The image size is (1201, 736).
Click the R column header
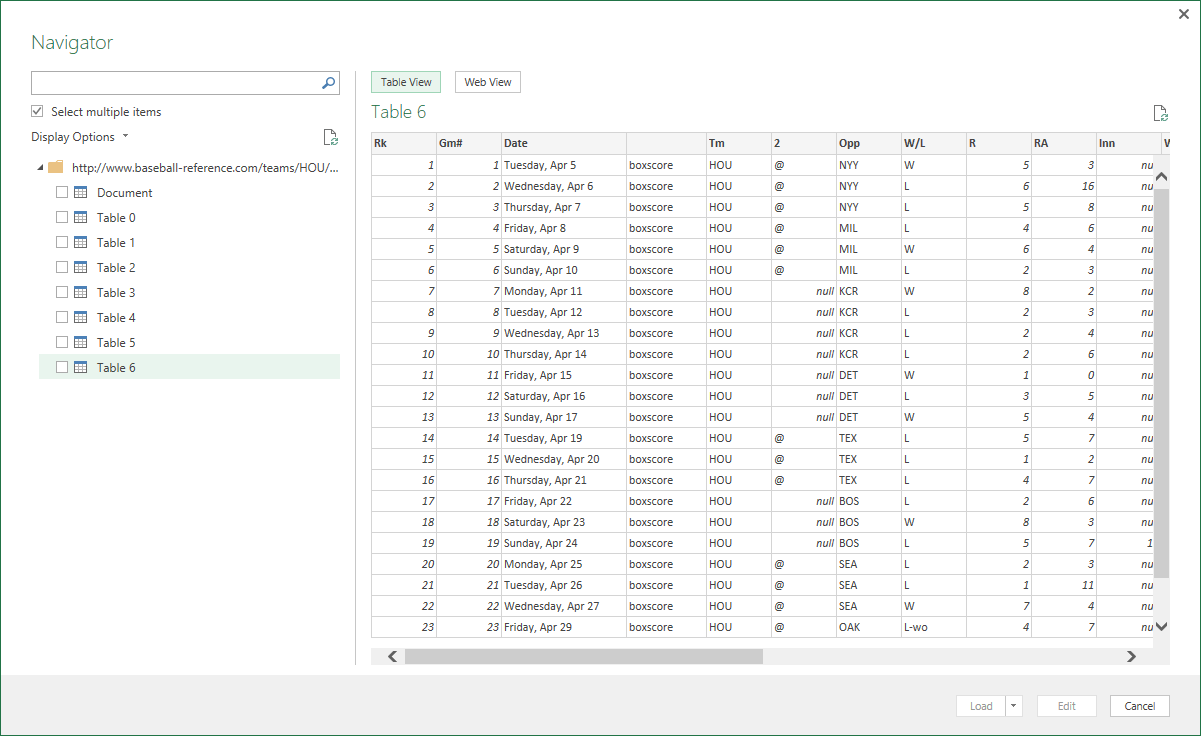999,143
